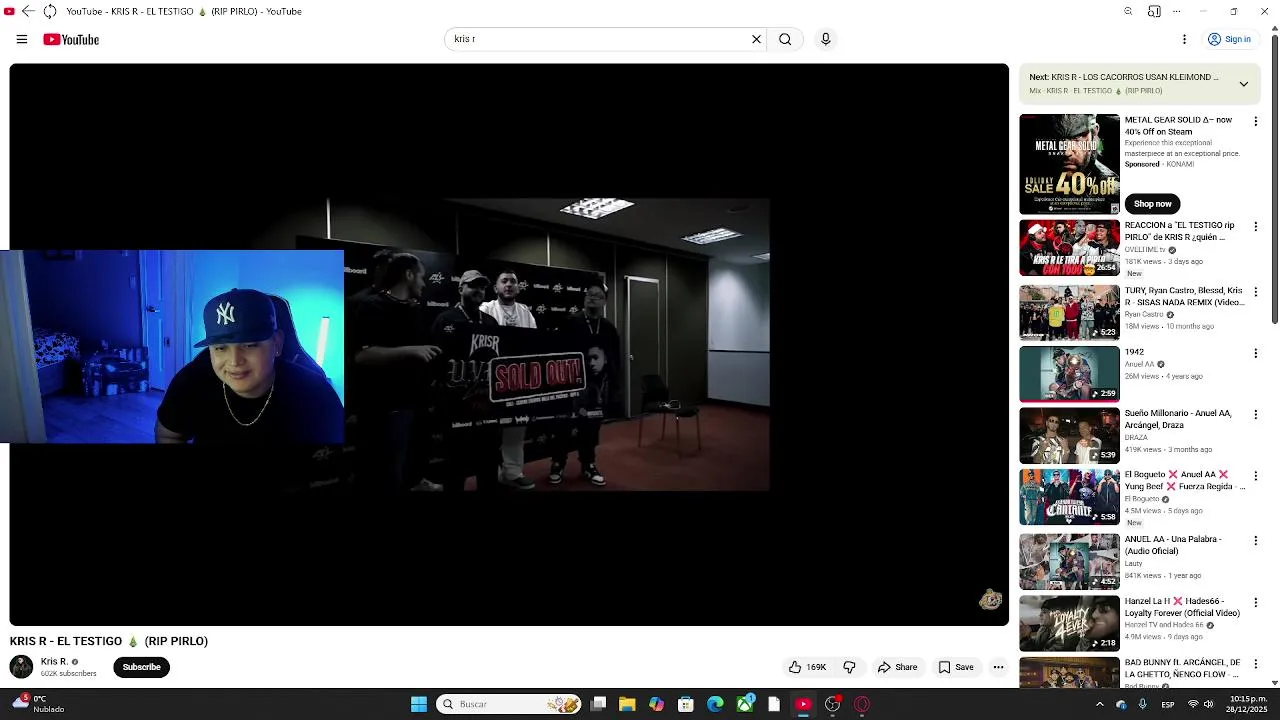Open options for 'REACCION a EL TESTIGO' video
The width and height of the screenshot is (1280, 720).
(x=1255, y=228)
